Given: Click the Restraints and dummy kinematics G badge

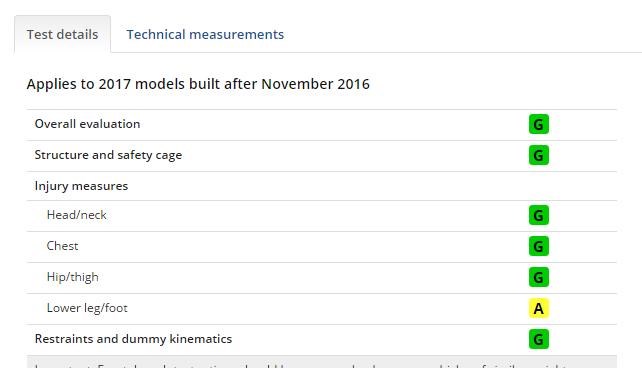Looking at the screenshot, I should coord(538,339).
